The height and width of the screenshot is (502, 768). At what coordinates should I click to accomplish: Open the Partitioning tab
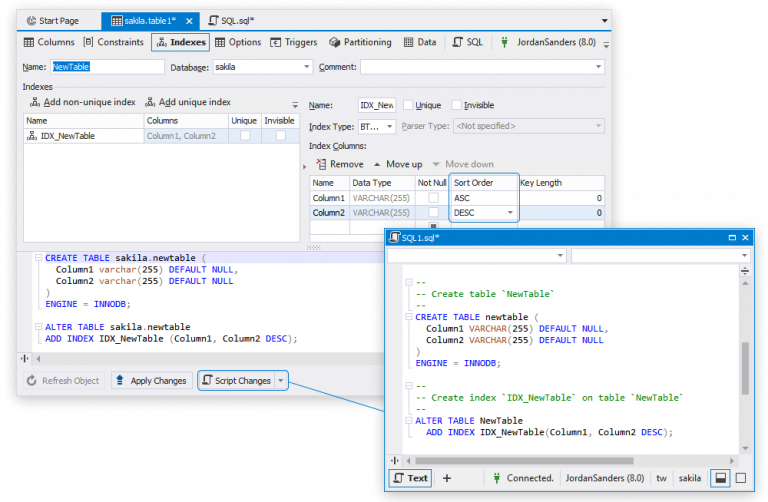360,42
